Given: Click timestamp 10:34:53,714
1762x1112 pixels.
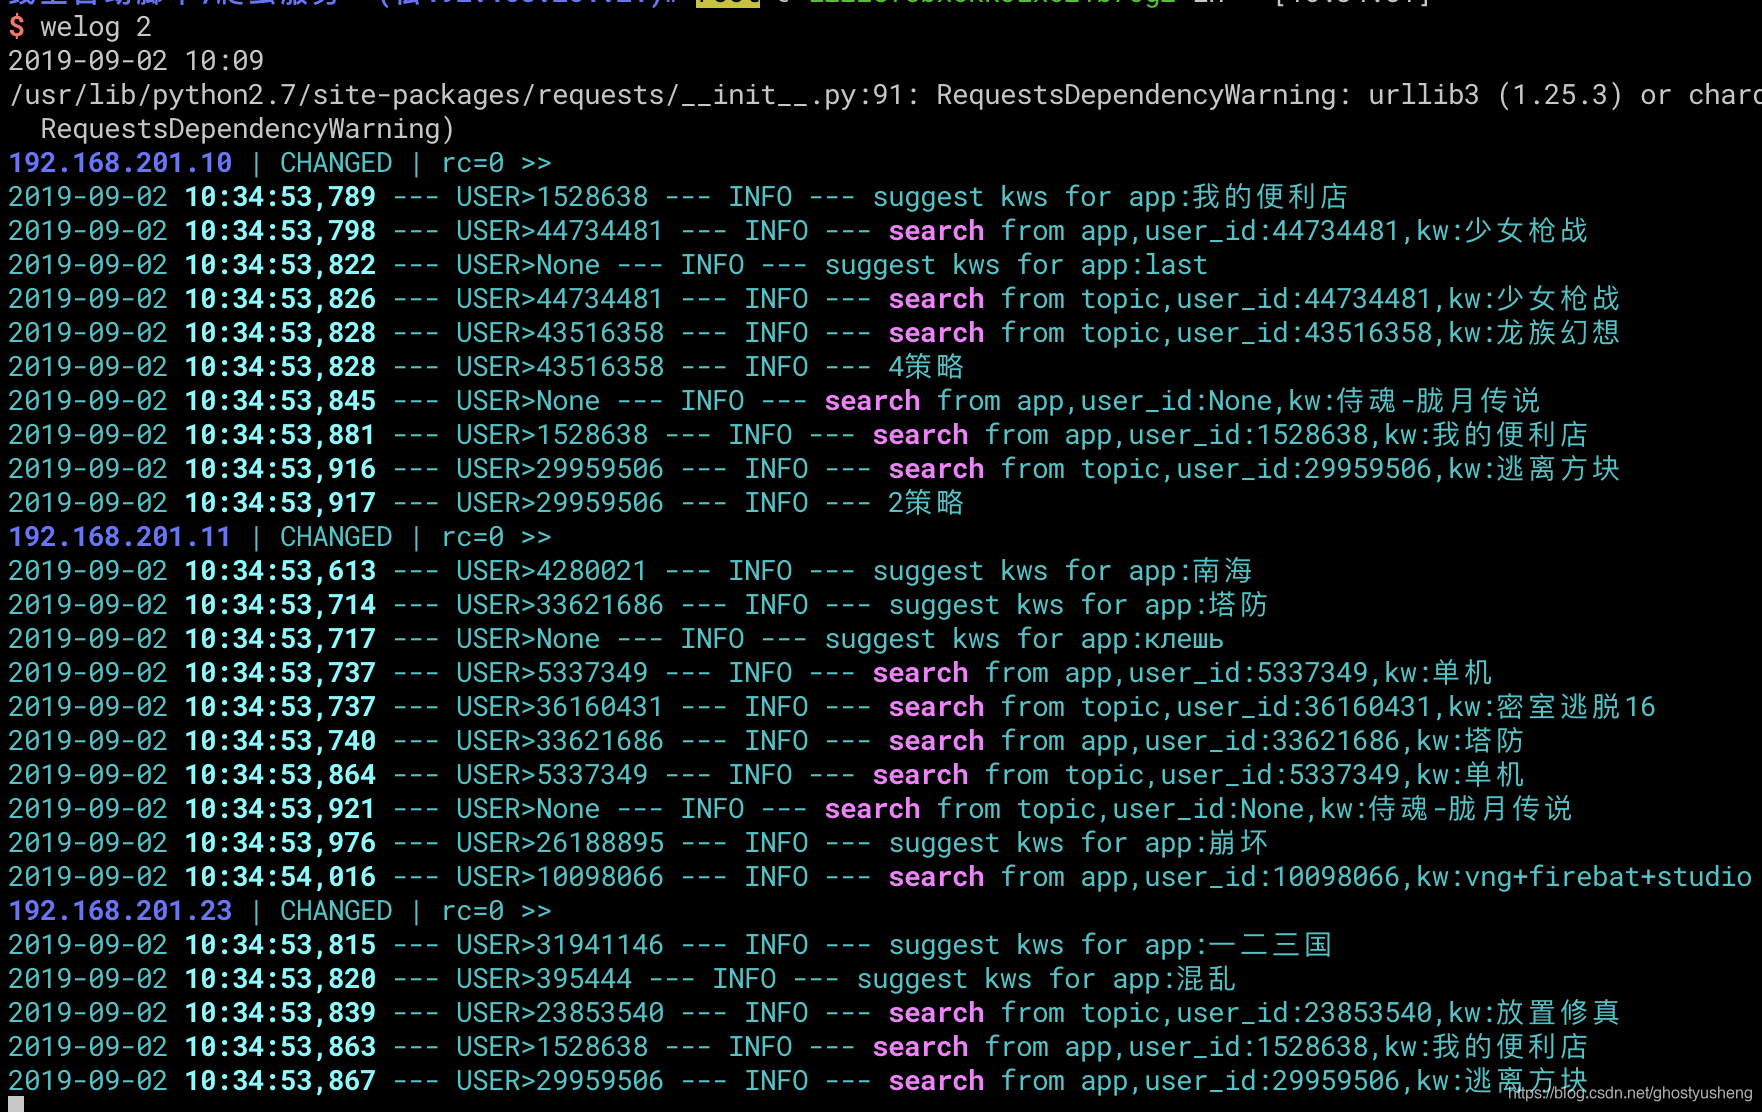Looking at the screenshot, I should pos(280,605).
